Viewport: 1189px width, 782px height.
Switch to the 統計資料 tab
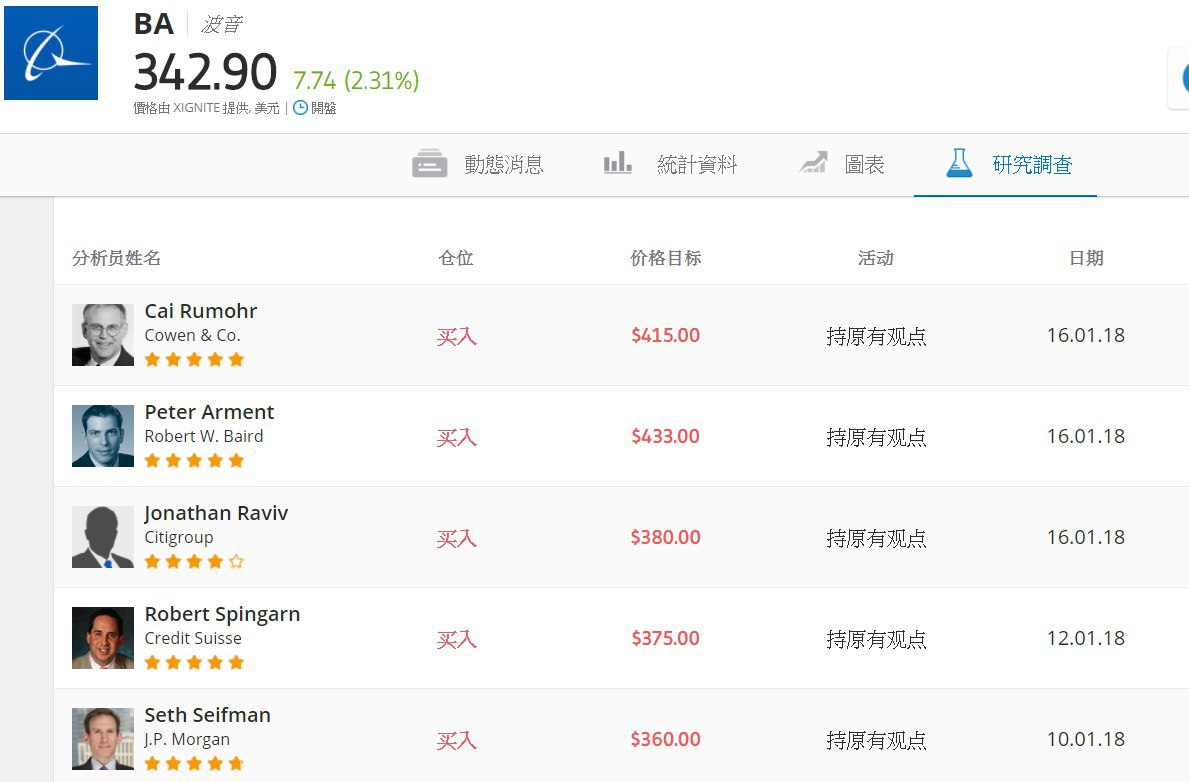[697, 165]
